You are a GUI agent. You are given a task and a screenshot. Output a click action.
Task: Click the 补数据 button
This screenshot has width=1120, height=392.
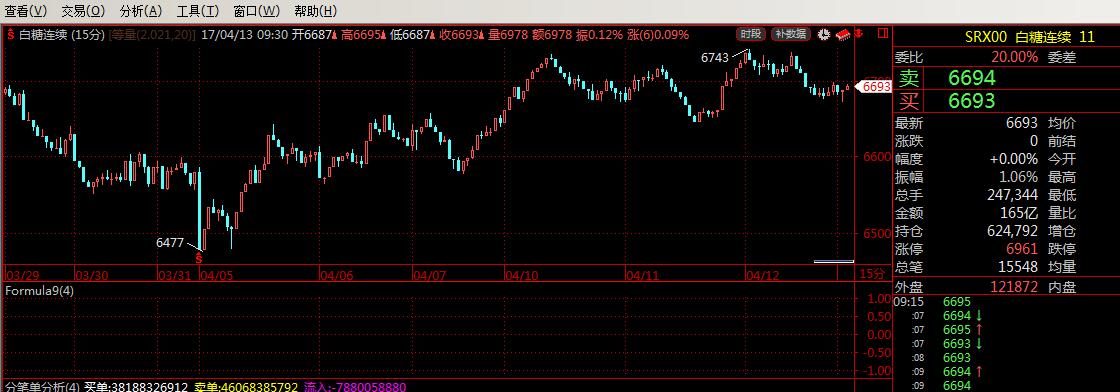tap(791, 34)
